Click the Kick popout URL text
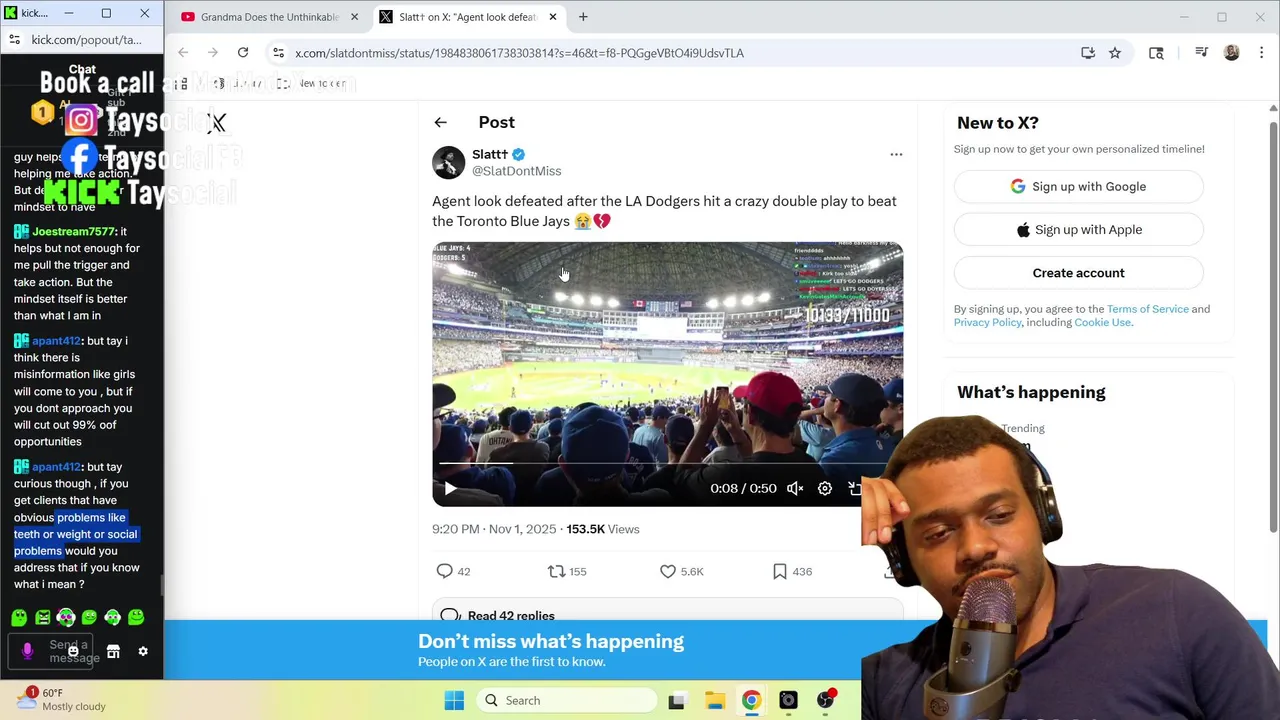 [86, 40]
